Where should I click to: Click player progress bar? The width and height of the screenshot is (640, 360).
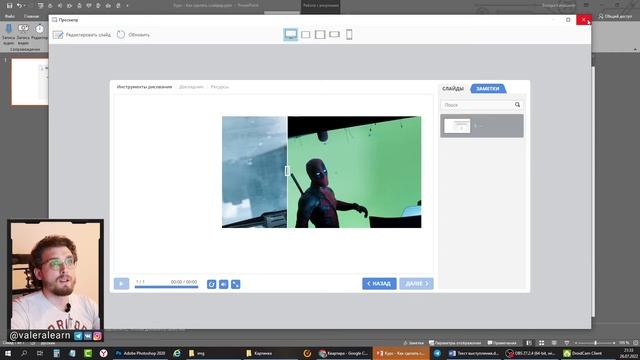click(167, 287)
